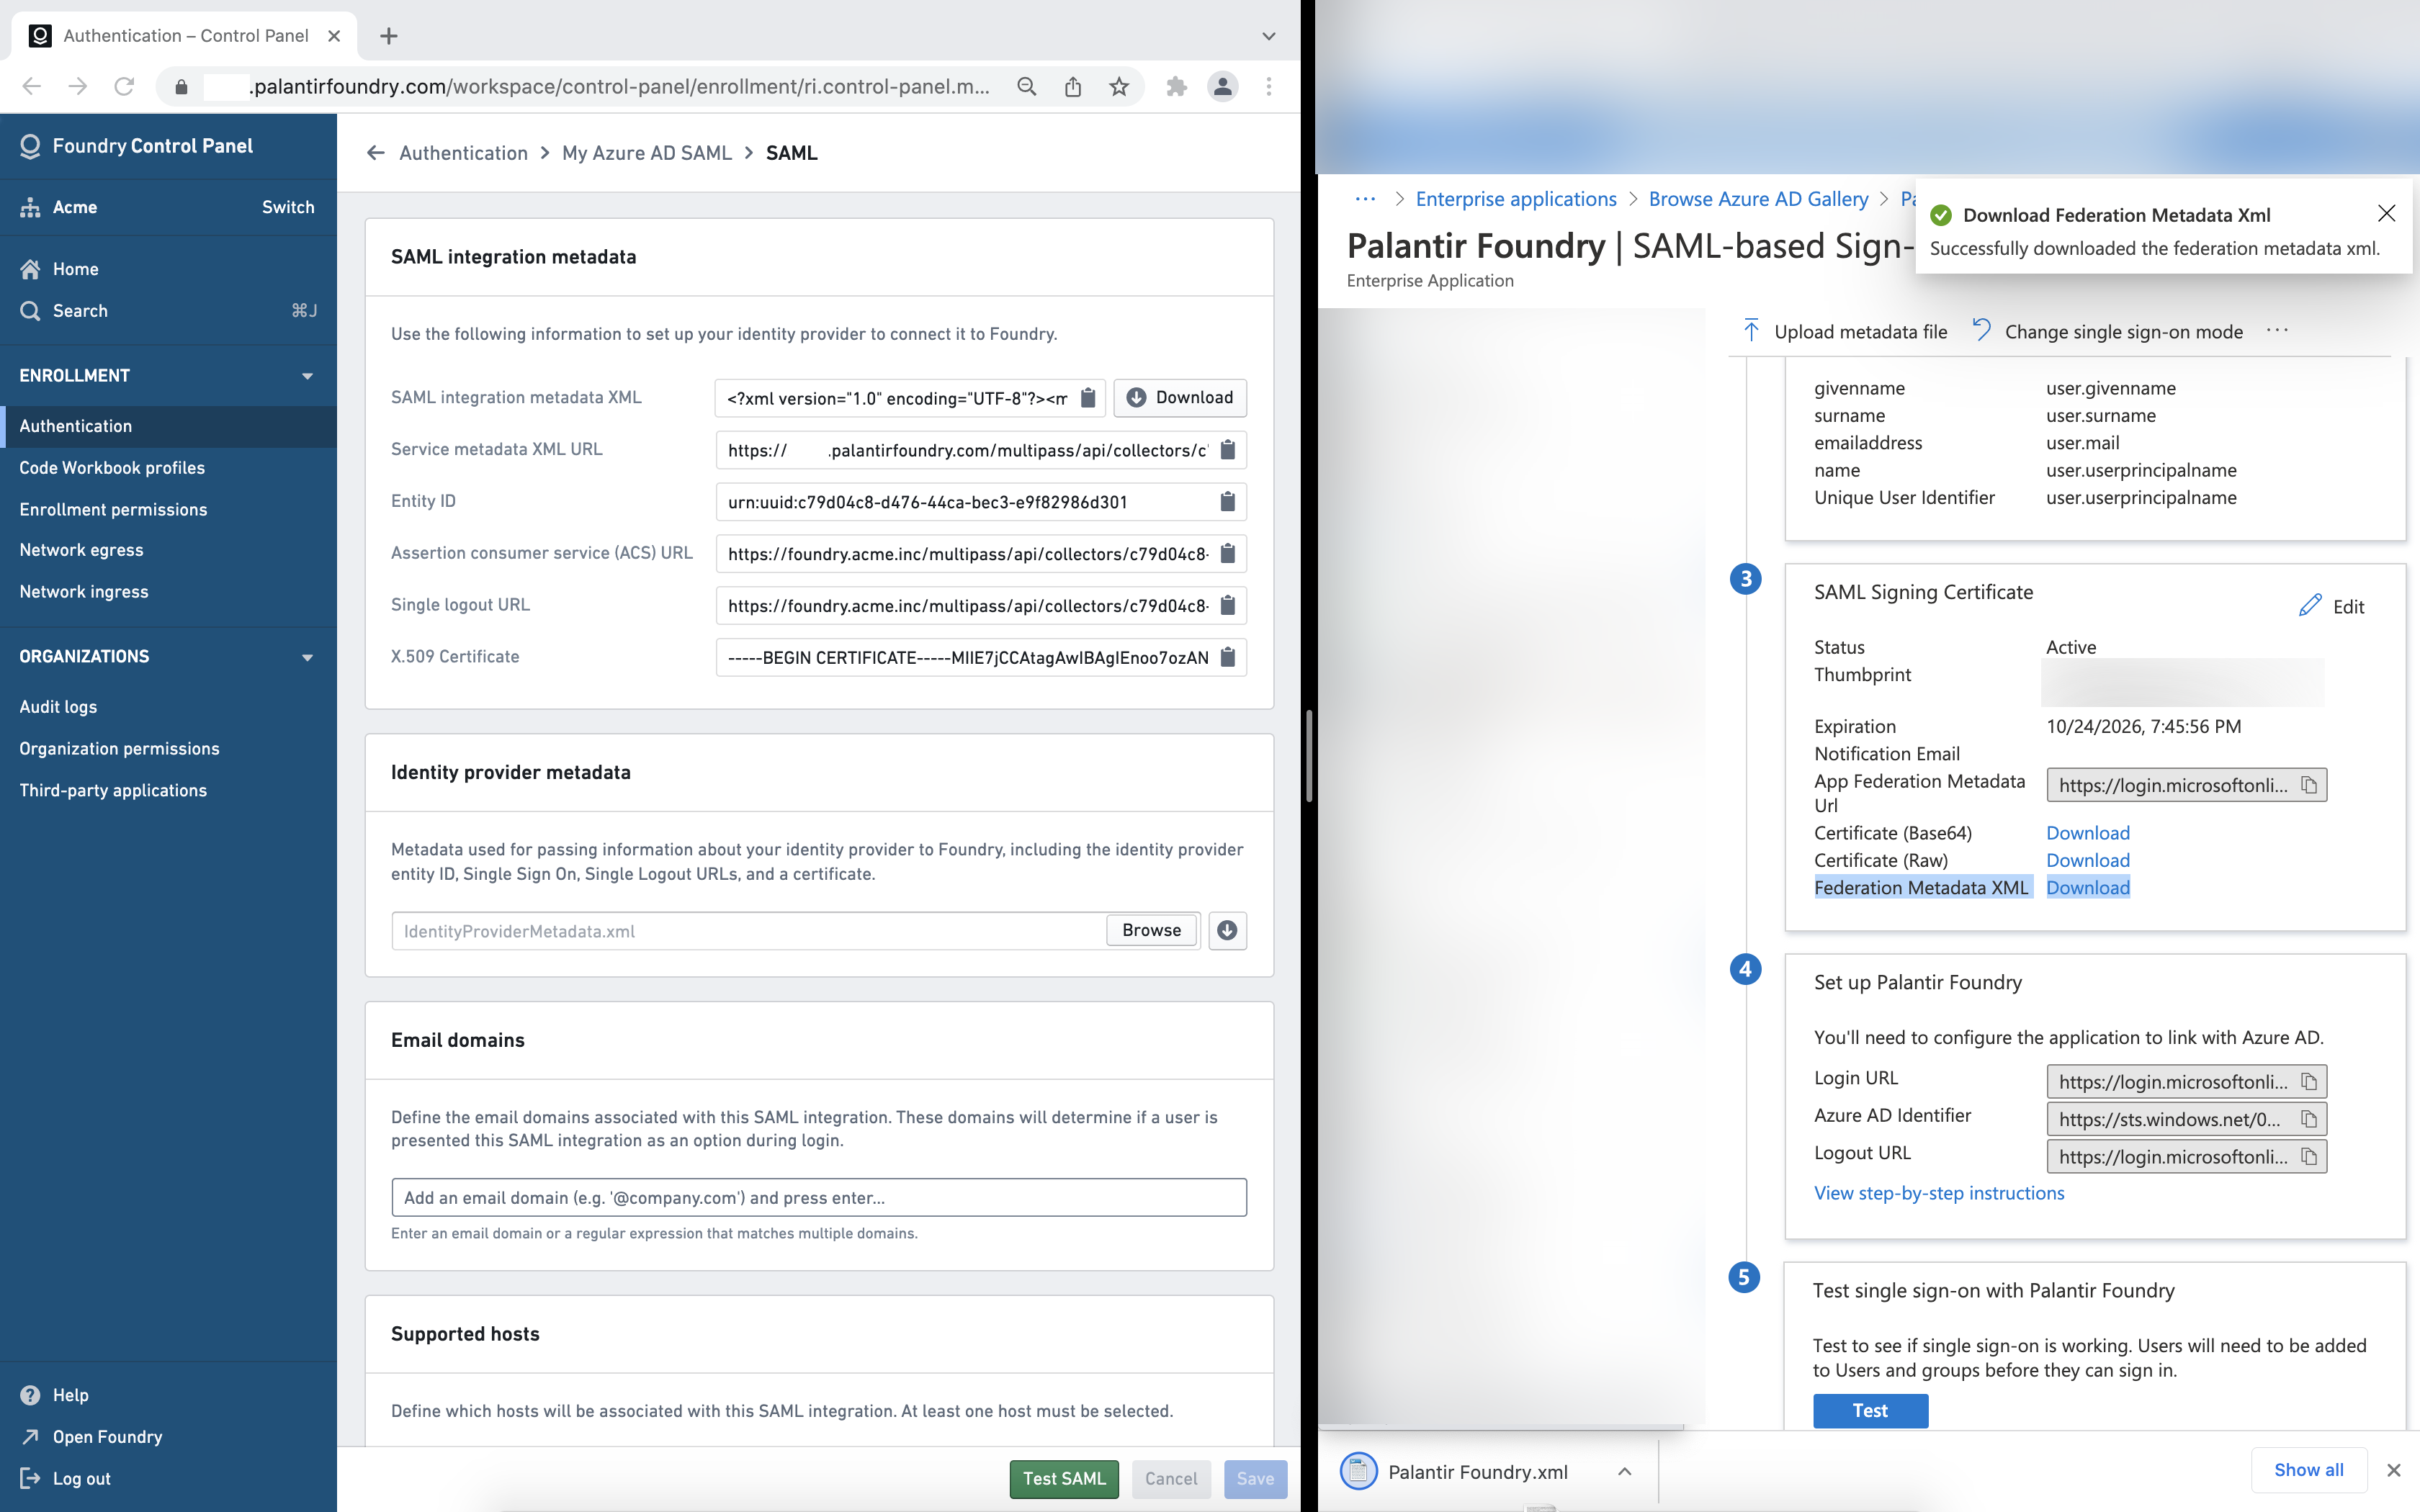Open the Palantir Foundry.xml download menu
The width and height of the screenshot is (2420, 1512).
(1624, 1471)
